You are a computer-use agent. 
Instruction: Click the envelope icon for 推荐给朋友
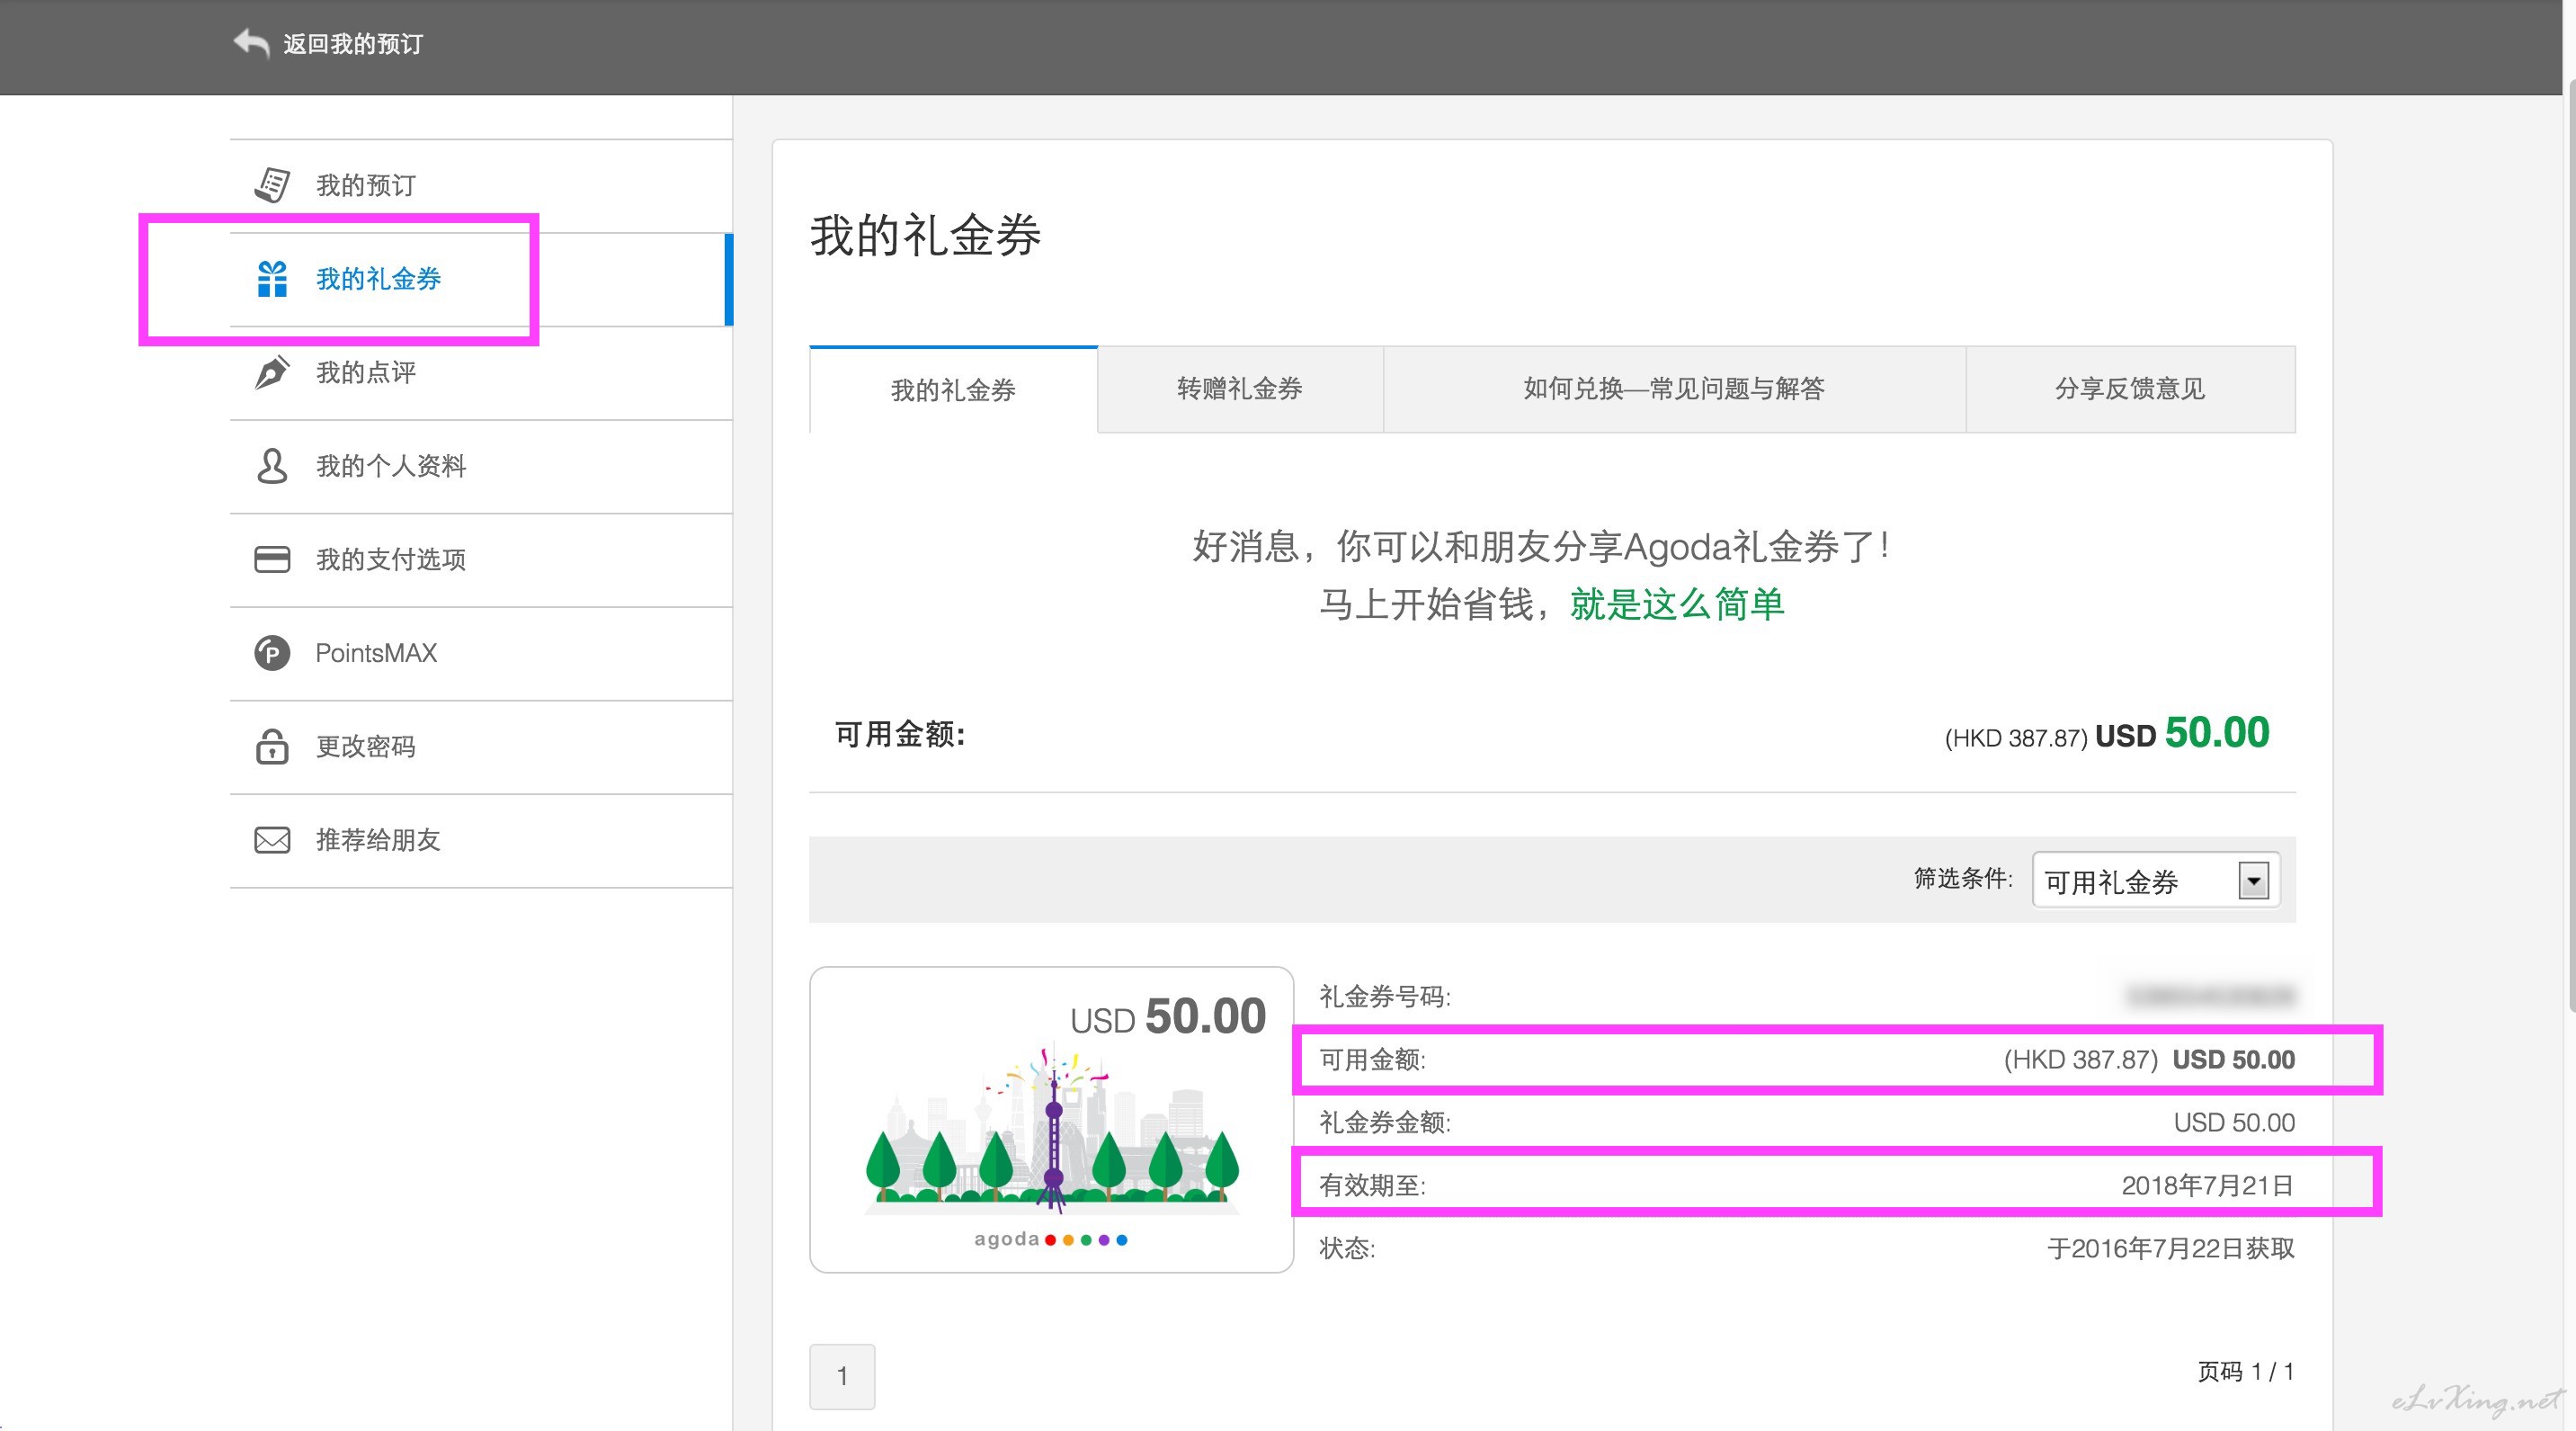272,840
